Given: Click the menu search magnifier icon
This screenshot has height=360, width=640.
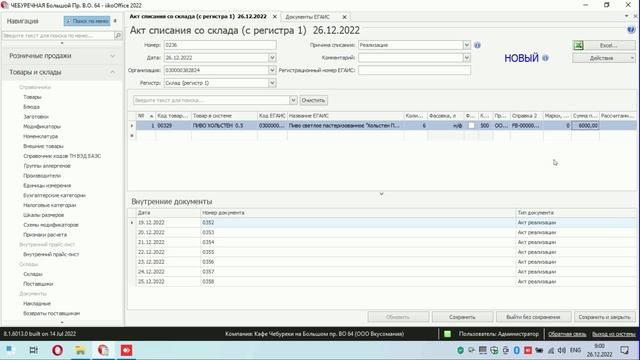Looking at the screenshot, I should click(x=118, y=36).
